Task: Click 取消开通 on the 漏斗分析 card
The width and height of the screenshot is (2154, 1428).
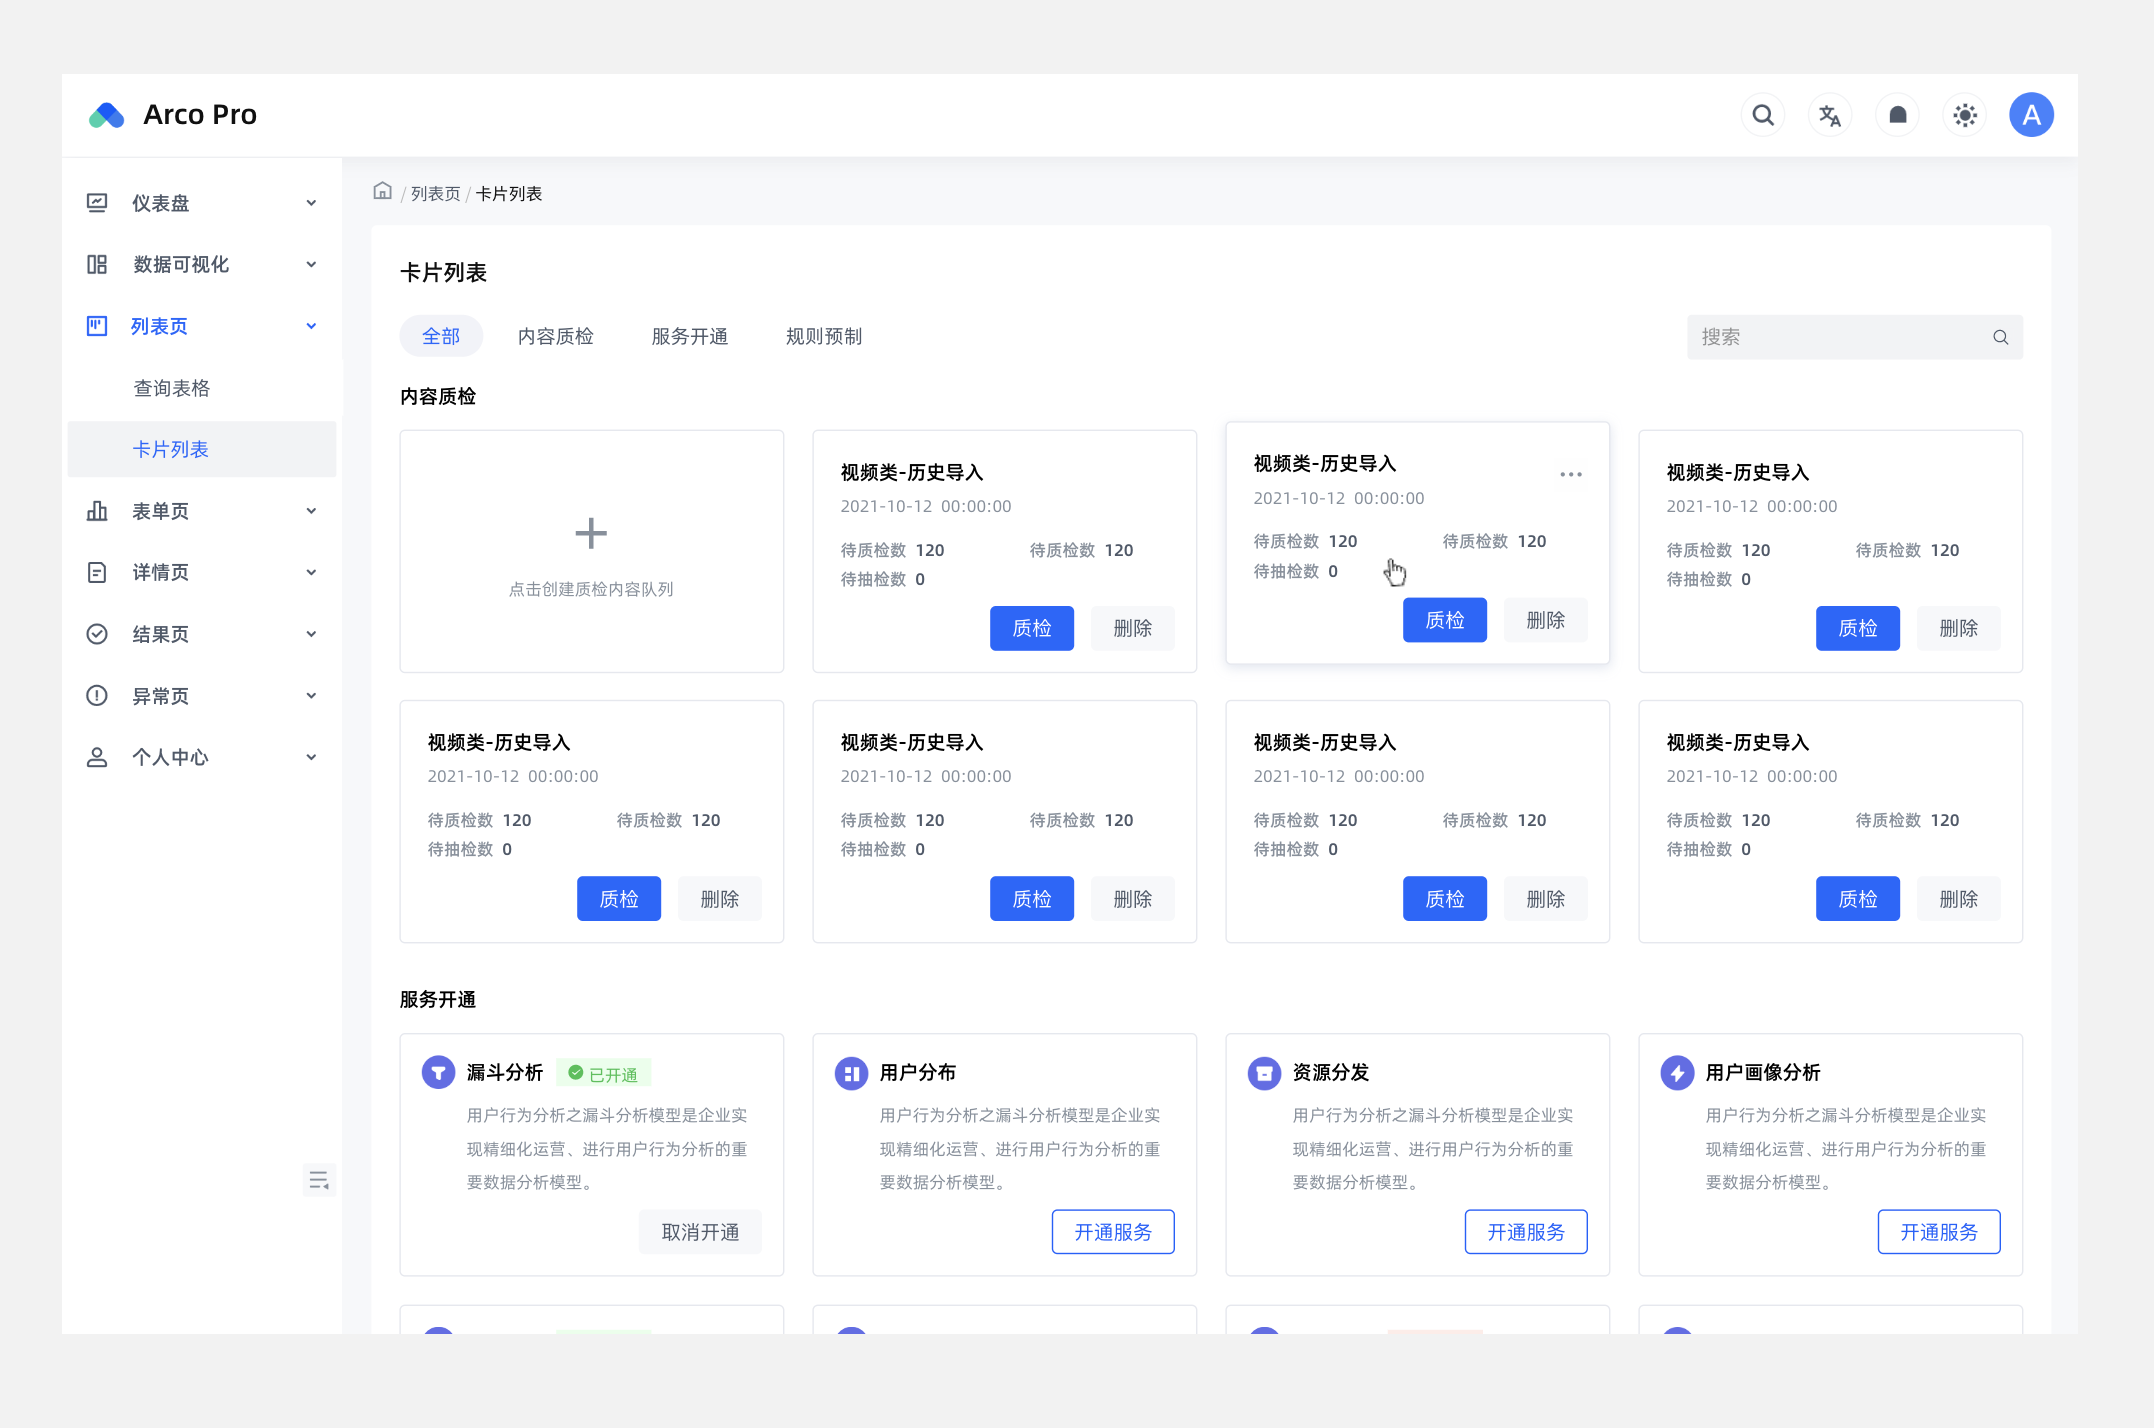Action: 700,1232
